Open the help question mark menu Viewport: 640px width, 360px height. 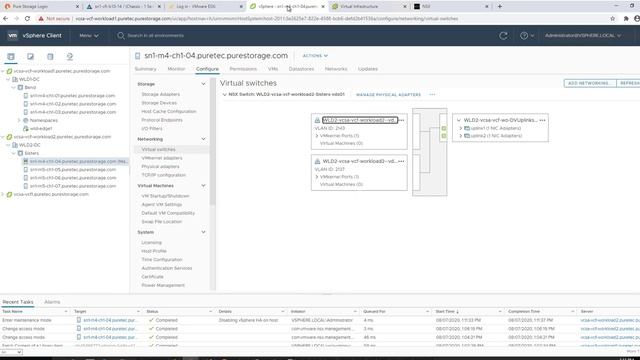coord(527,36)
